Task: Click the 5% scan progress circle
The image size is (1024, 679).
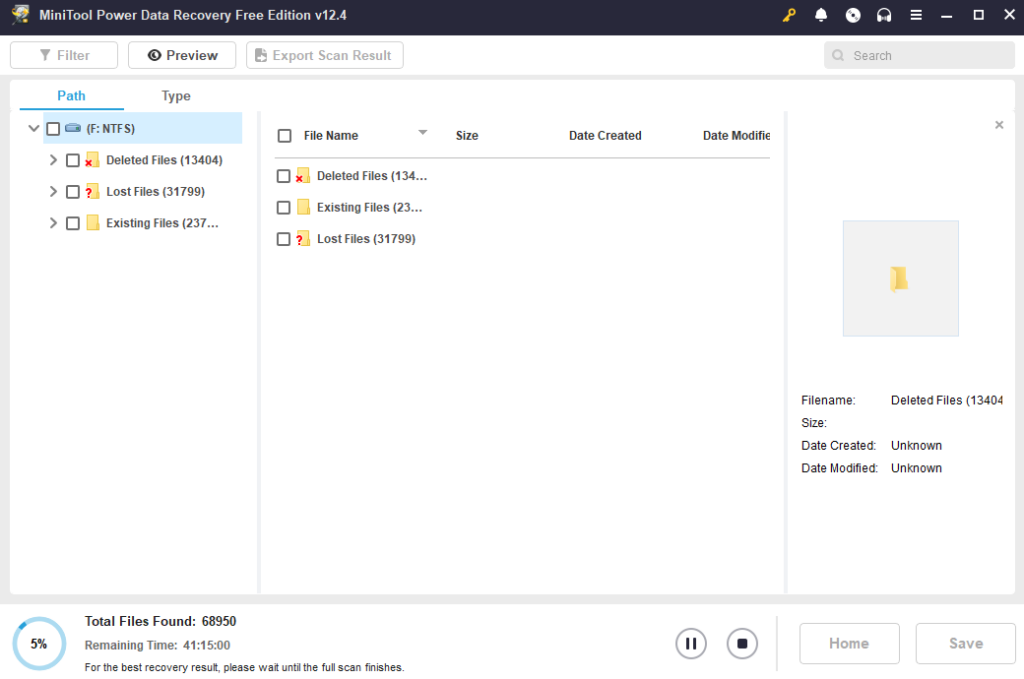Action: click(x=39, y=644)
